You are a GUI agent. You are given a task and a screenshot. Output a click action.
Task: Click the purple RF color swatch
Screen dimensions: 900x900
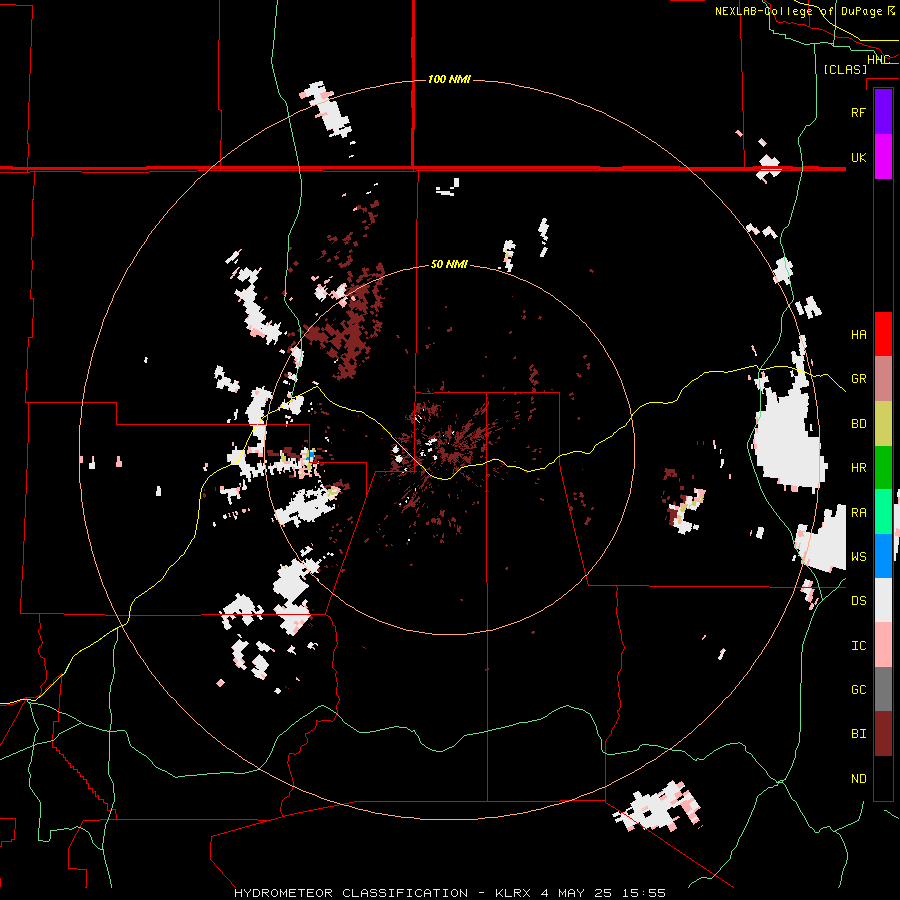[x=883, y=112]
